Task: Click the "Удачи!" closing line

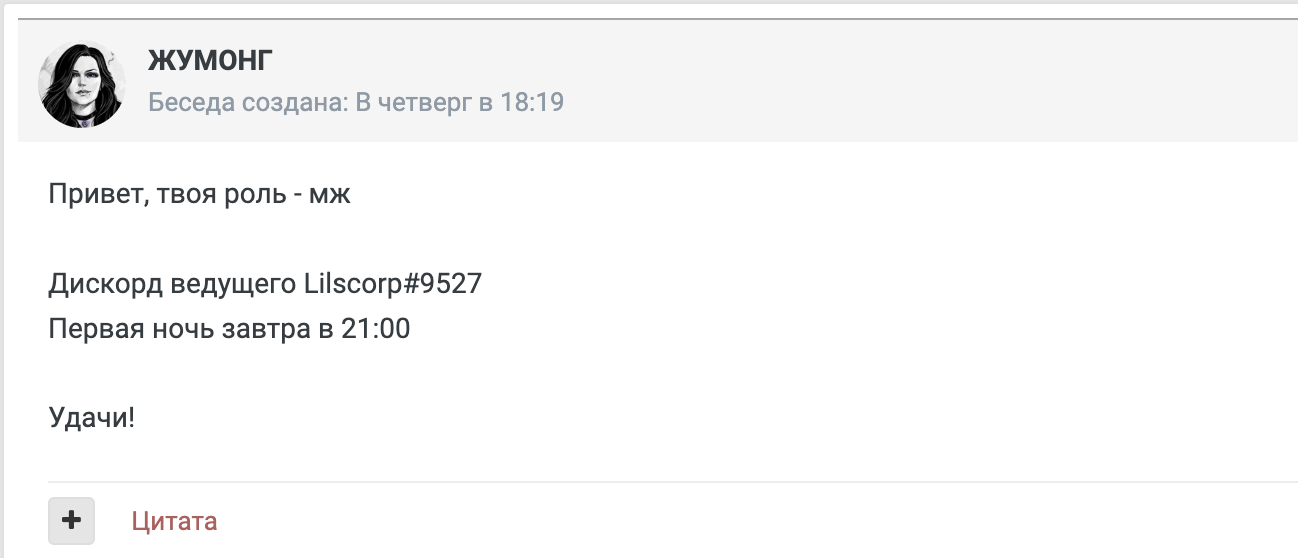Action: [91, 417]
